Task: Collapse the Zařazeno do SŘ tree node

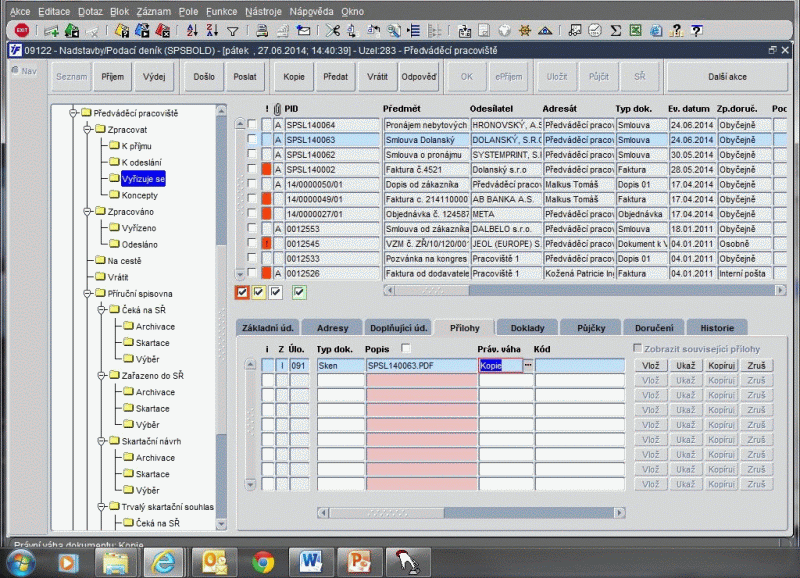Action: tap(102, 375)
